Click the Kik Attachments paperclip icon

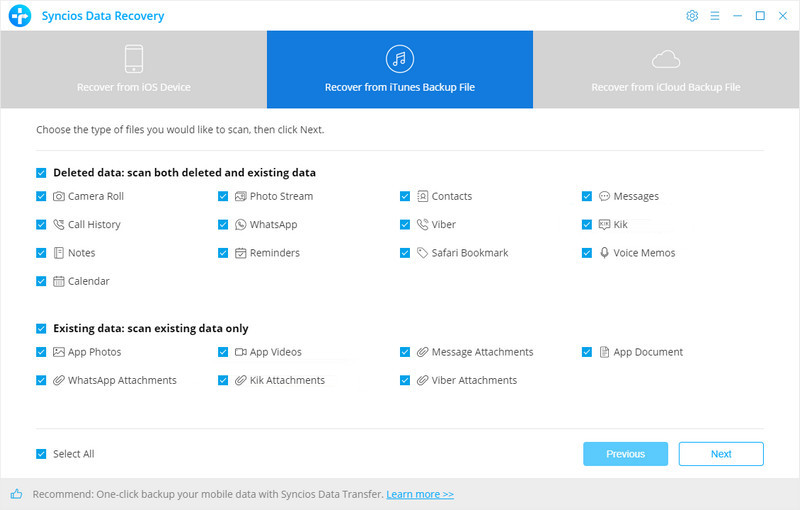pos(240,380)
